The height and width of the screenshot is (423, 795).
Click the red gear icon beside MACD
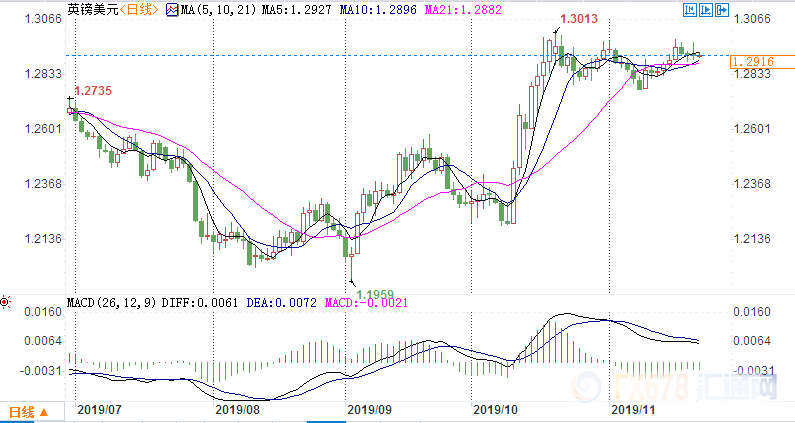[x=6, y=301]
